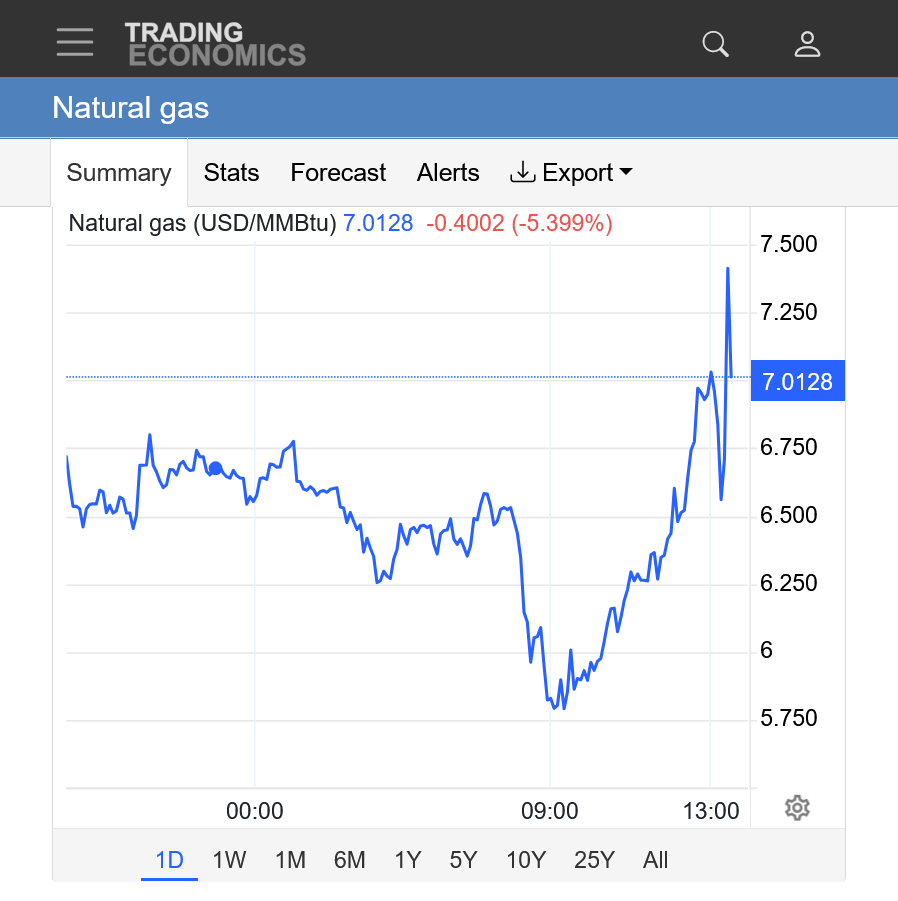Switch to the Summary tab

pyautogui.click(x=119, y=173)
